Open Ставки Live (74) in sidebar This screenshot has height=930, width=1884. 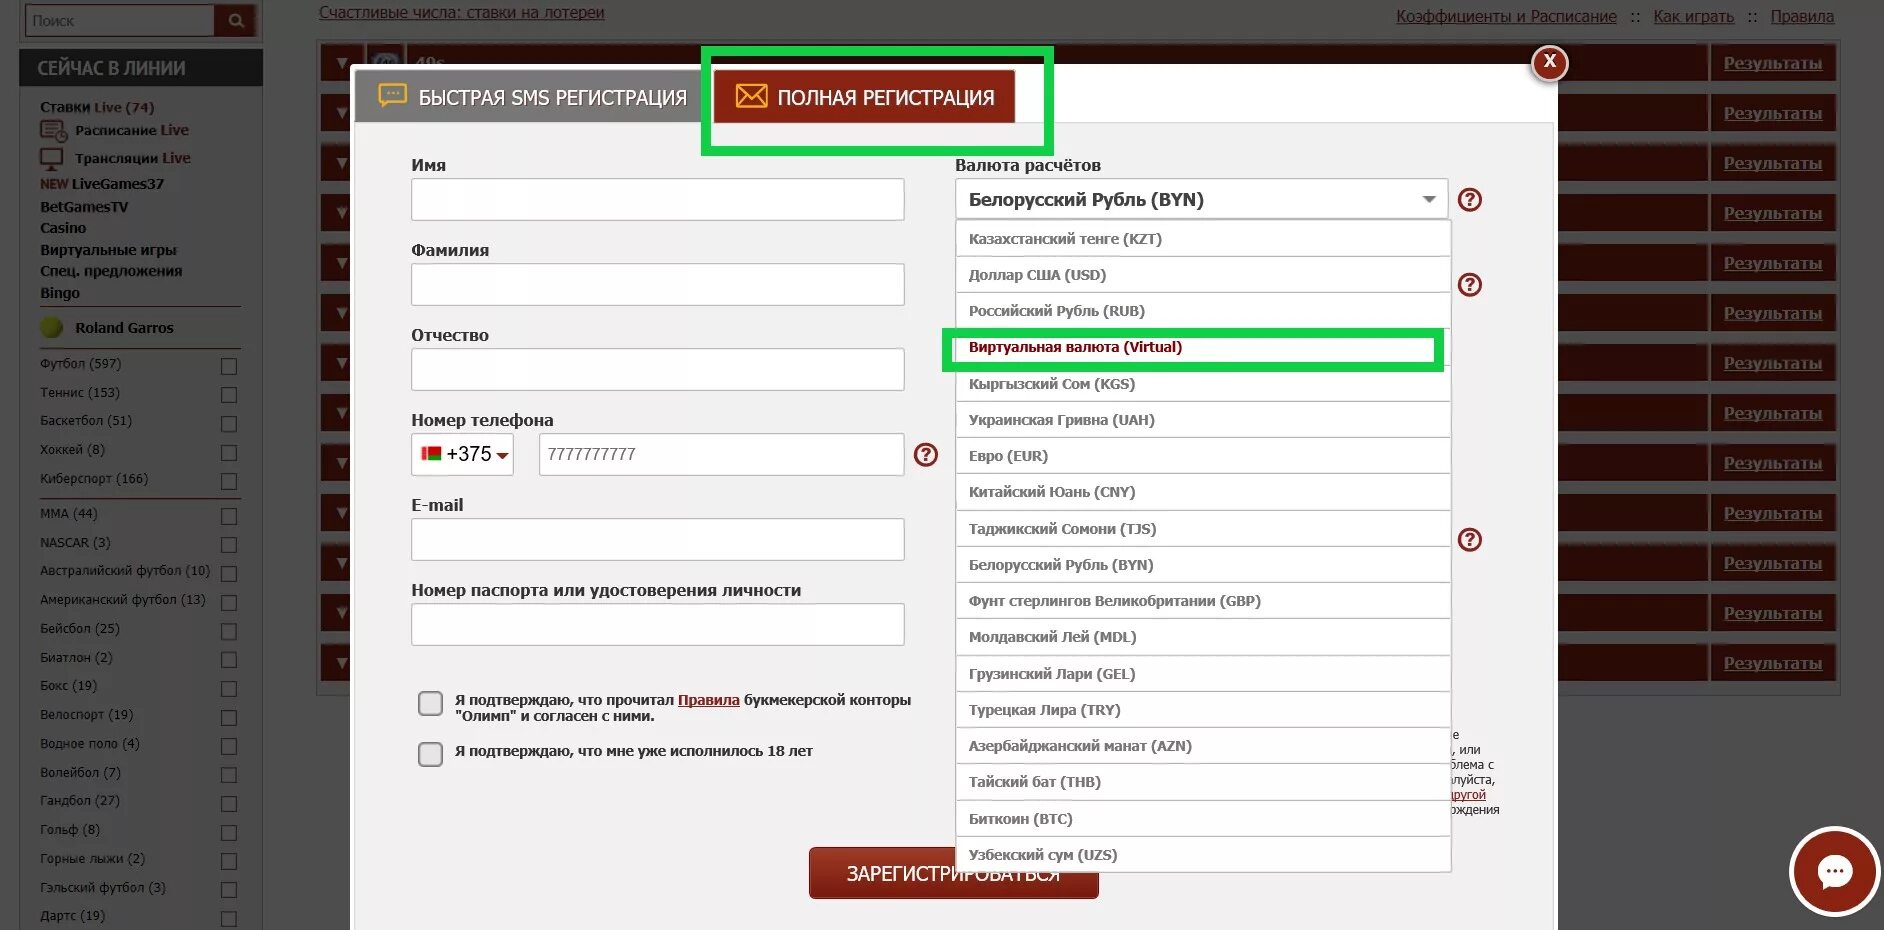point(97,107)
